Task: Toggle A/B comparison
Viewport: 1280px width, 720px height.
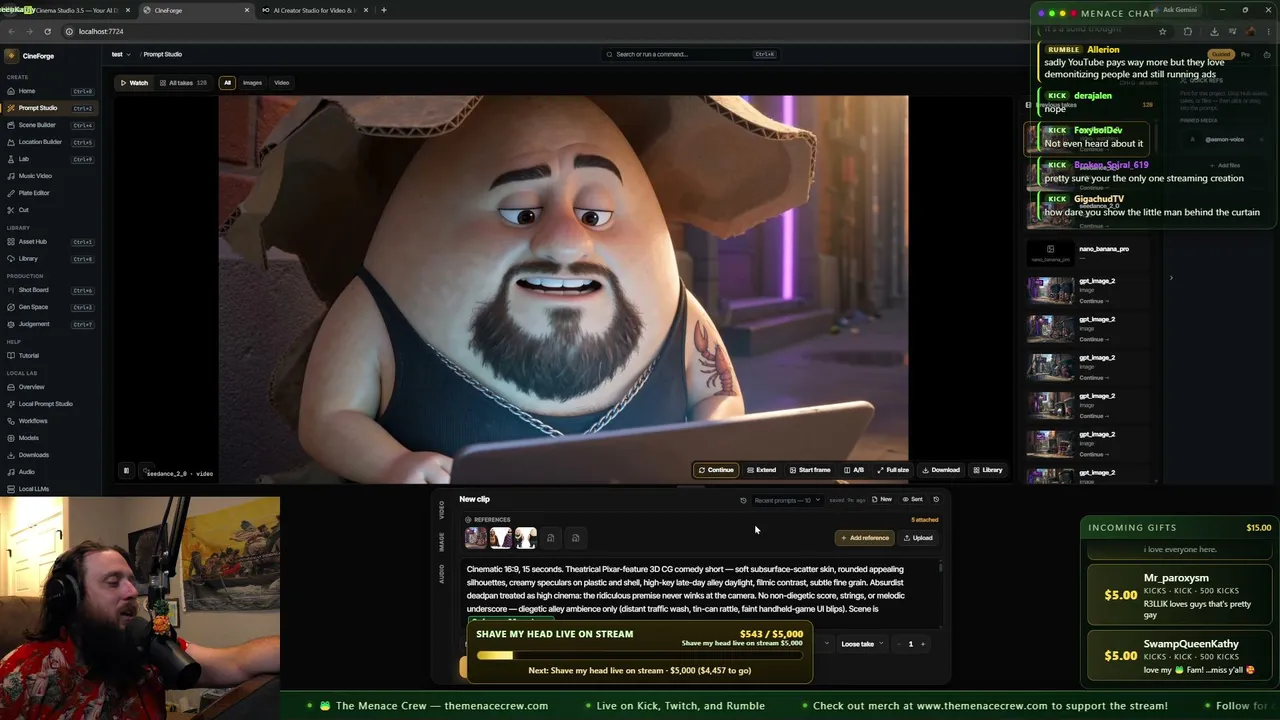Action: pos(854,470)
